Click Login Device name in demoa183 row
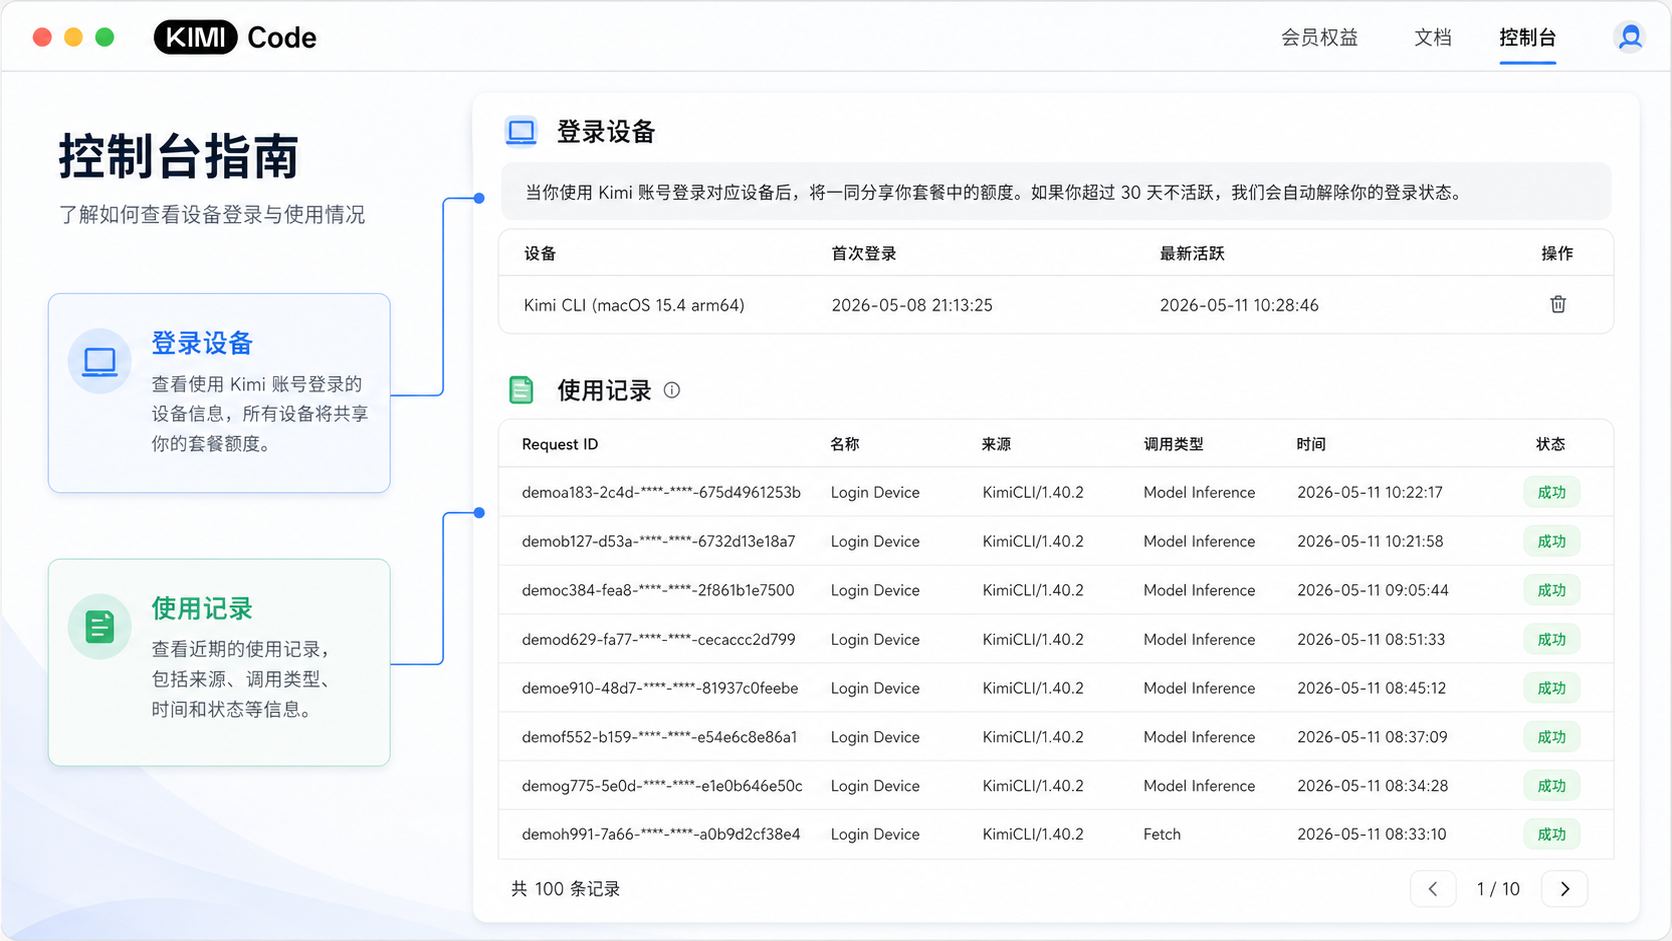Image resolution: width=1672 pixels, height=941 pixels. click(875, 492)
